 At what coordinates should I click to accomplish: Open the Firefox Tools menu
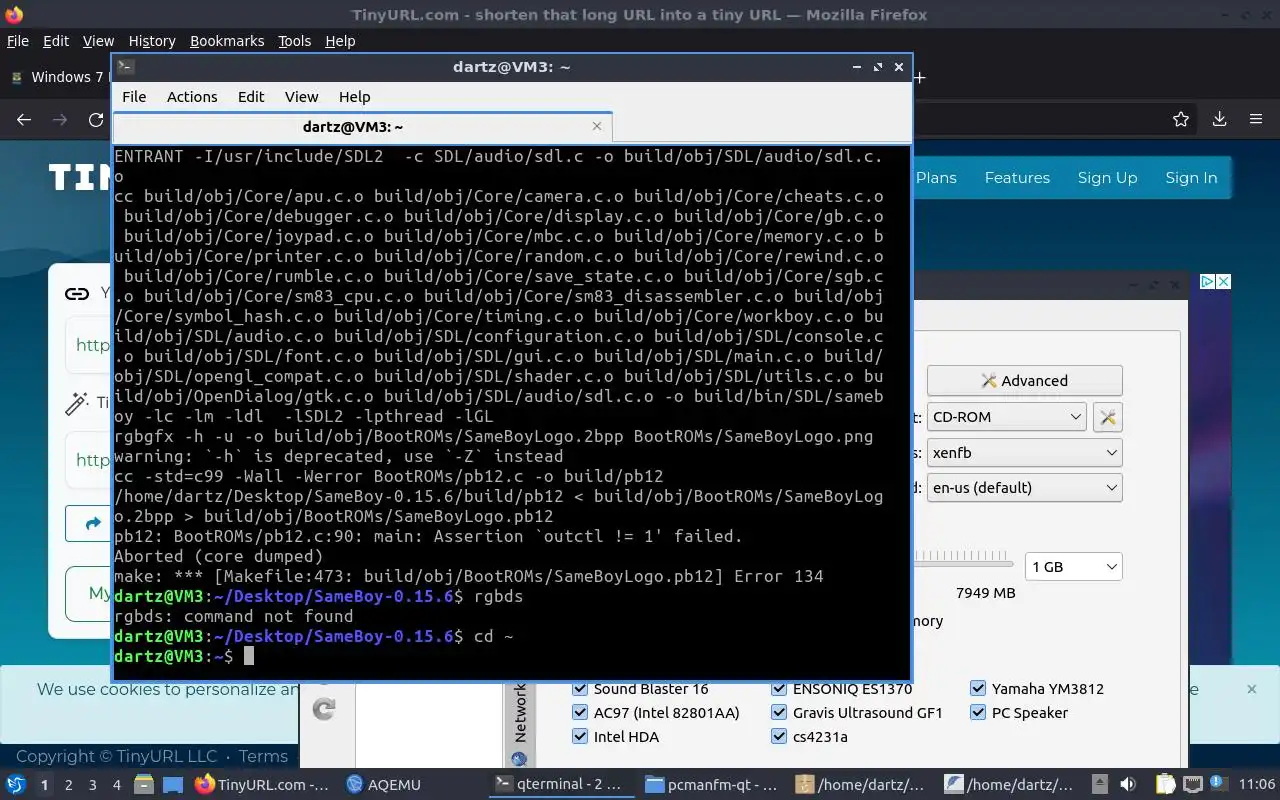pyautogui.click(x=294, y=41)
